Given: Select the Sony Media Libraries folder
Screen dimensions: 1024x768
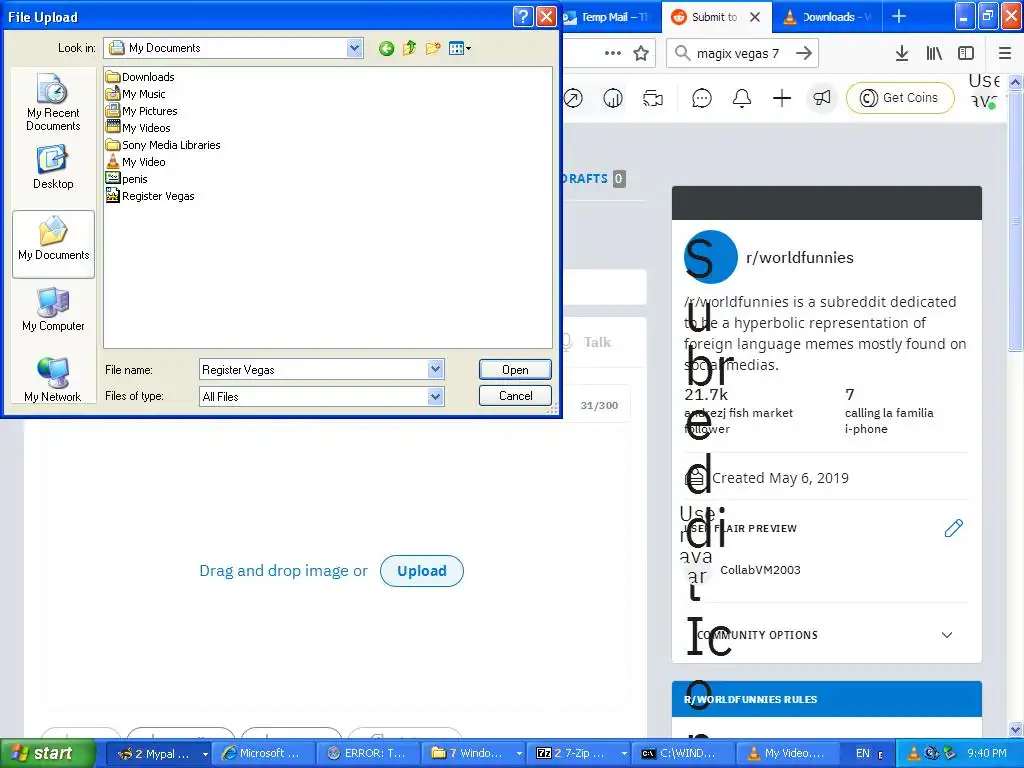Looking at the screenshot, I should pyautogui.click(x=163, y=144).
